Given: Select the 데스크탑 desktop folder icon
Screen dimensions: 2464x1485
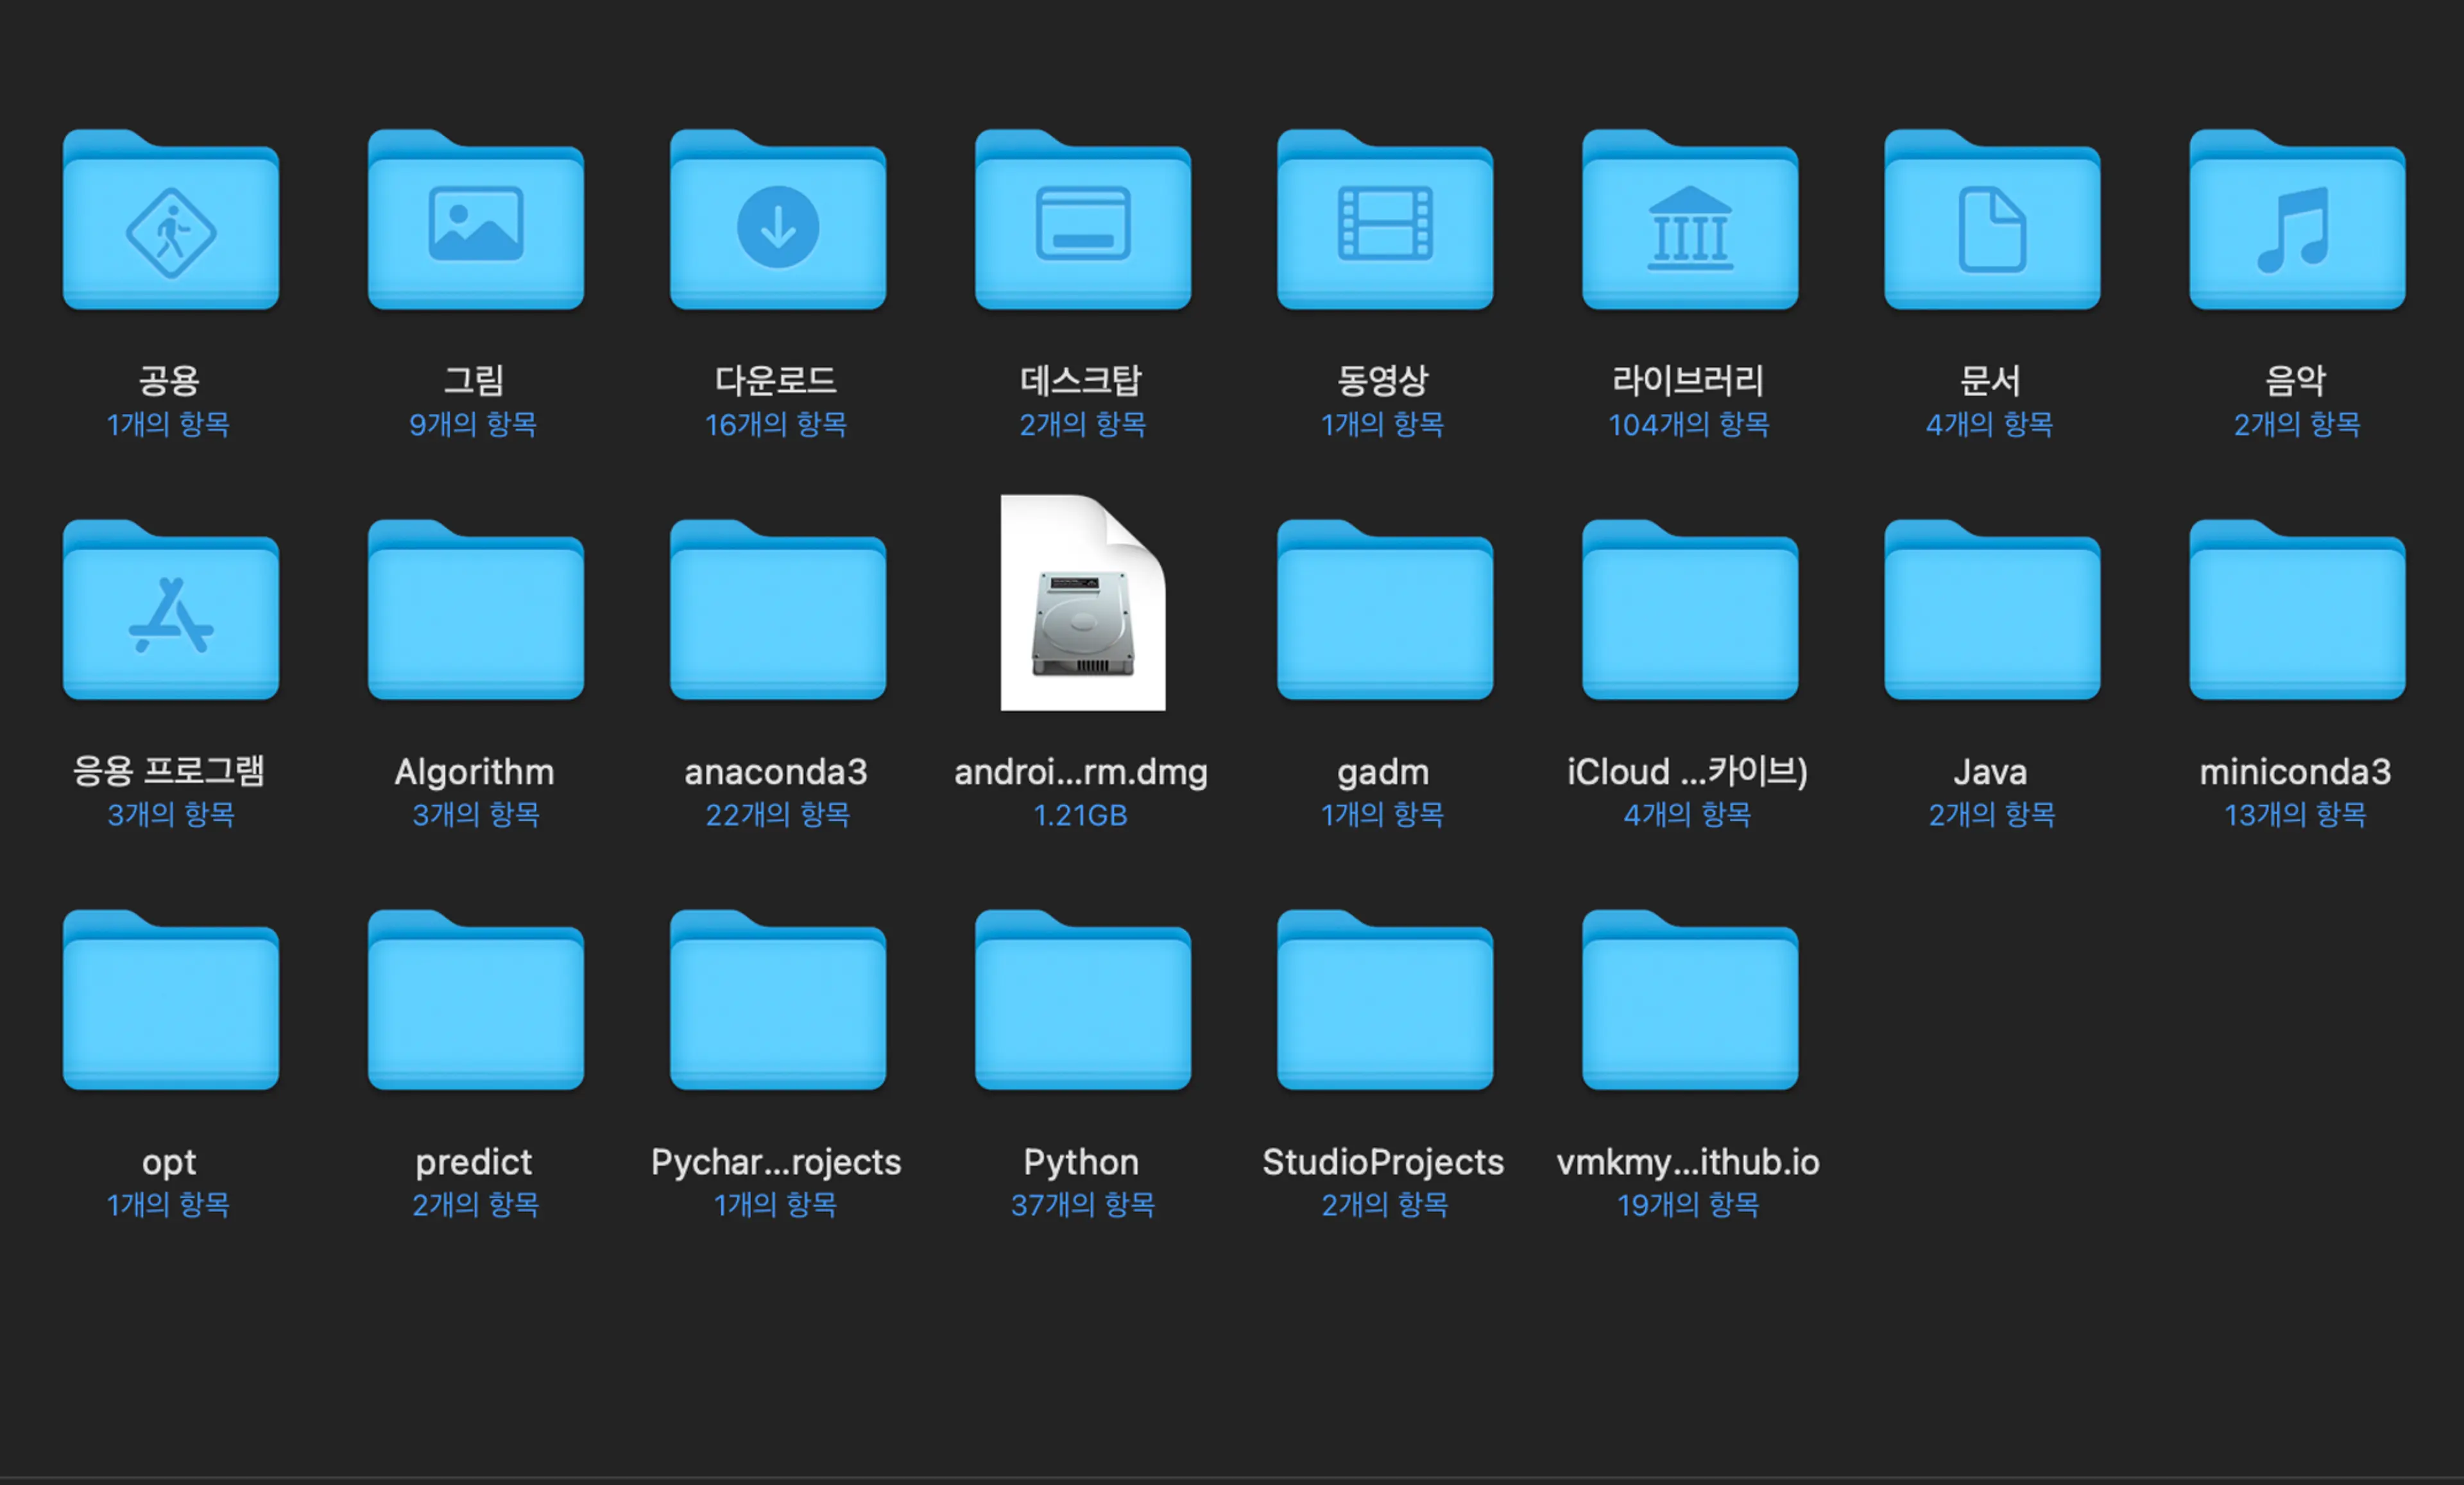Looking at the screenshot, I should coord(1083,220).
